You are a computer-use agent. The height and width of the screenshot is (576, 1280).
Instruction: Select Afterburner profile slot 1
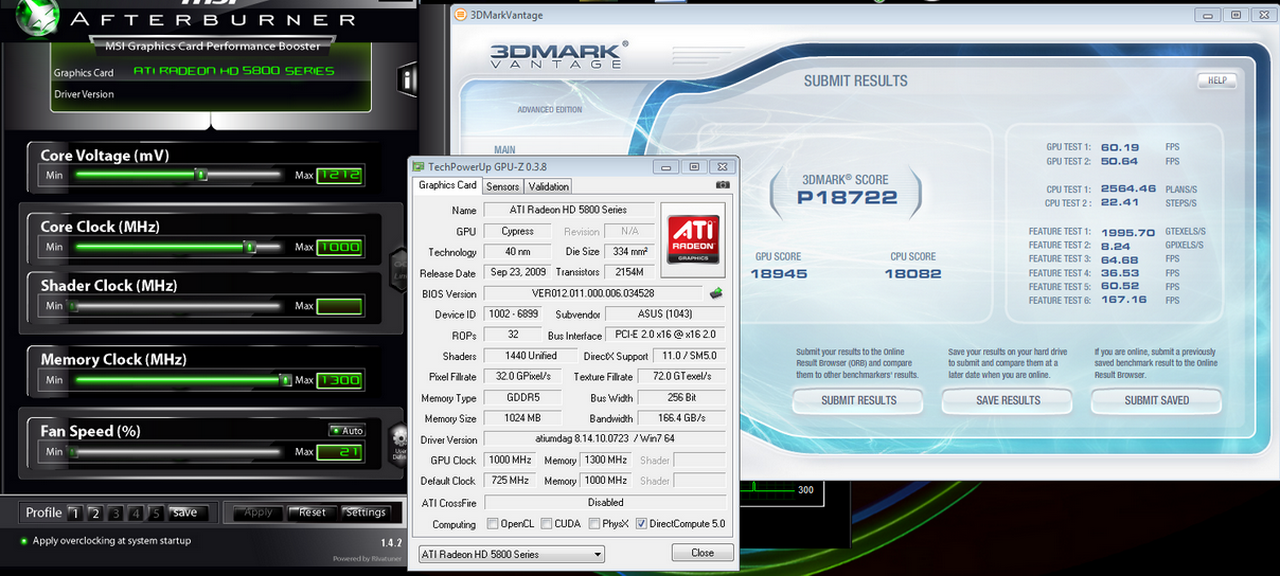point(74,513)
